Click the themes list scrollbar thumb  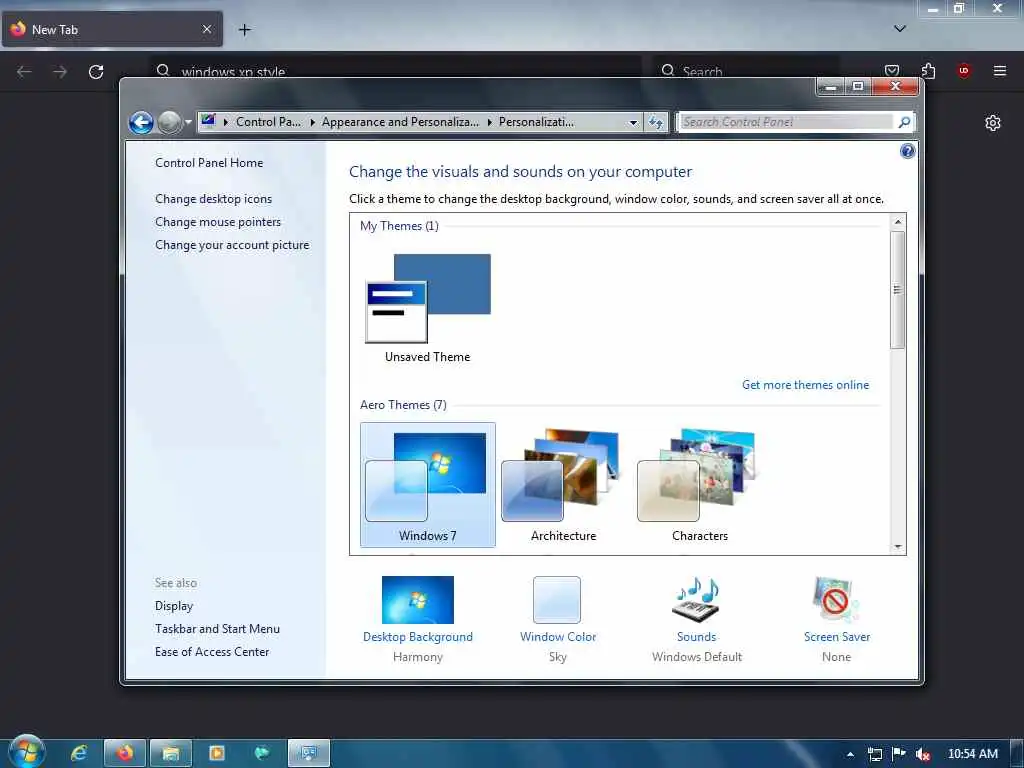point(898,289)
